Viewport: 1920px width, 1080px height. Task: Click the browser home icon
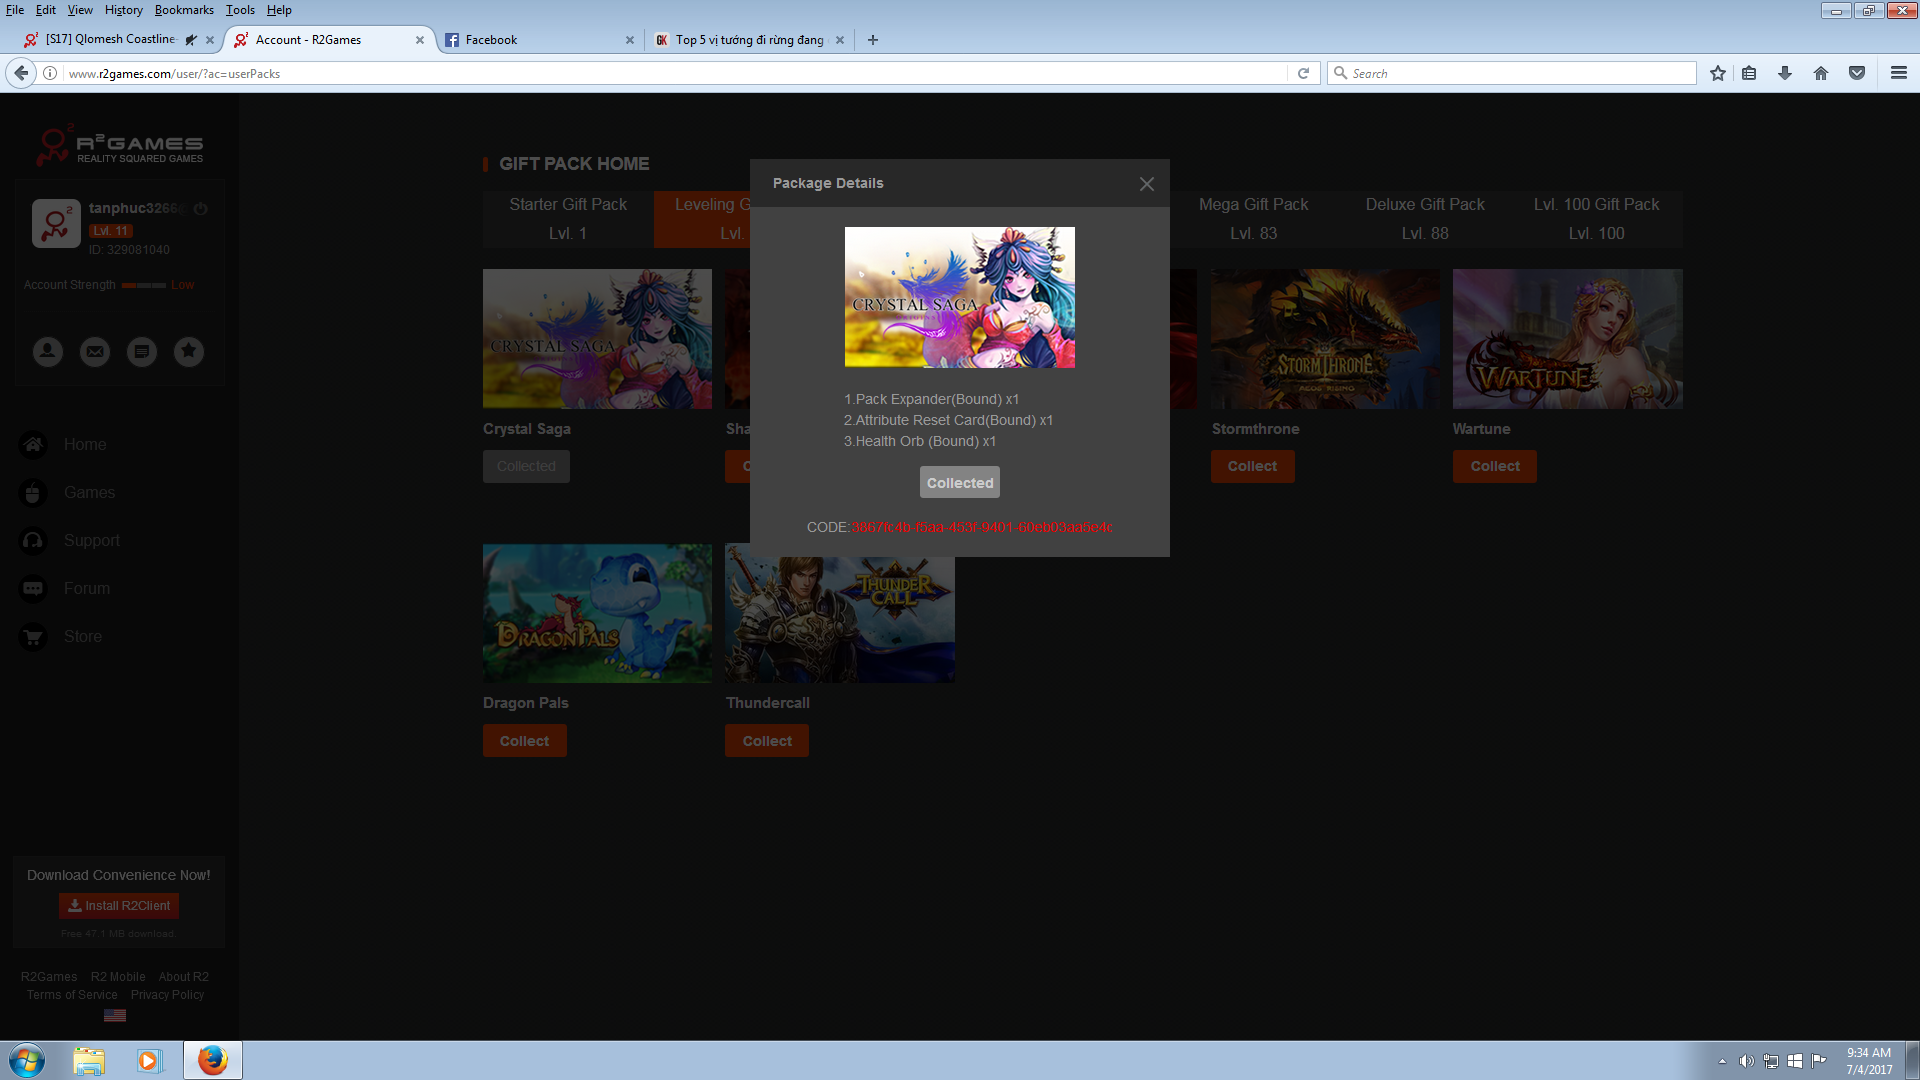[1820, 73]
